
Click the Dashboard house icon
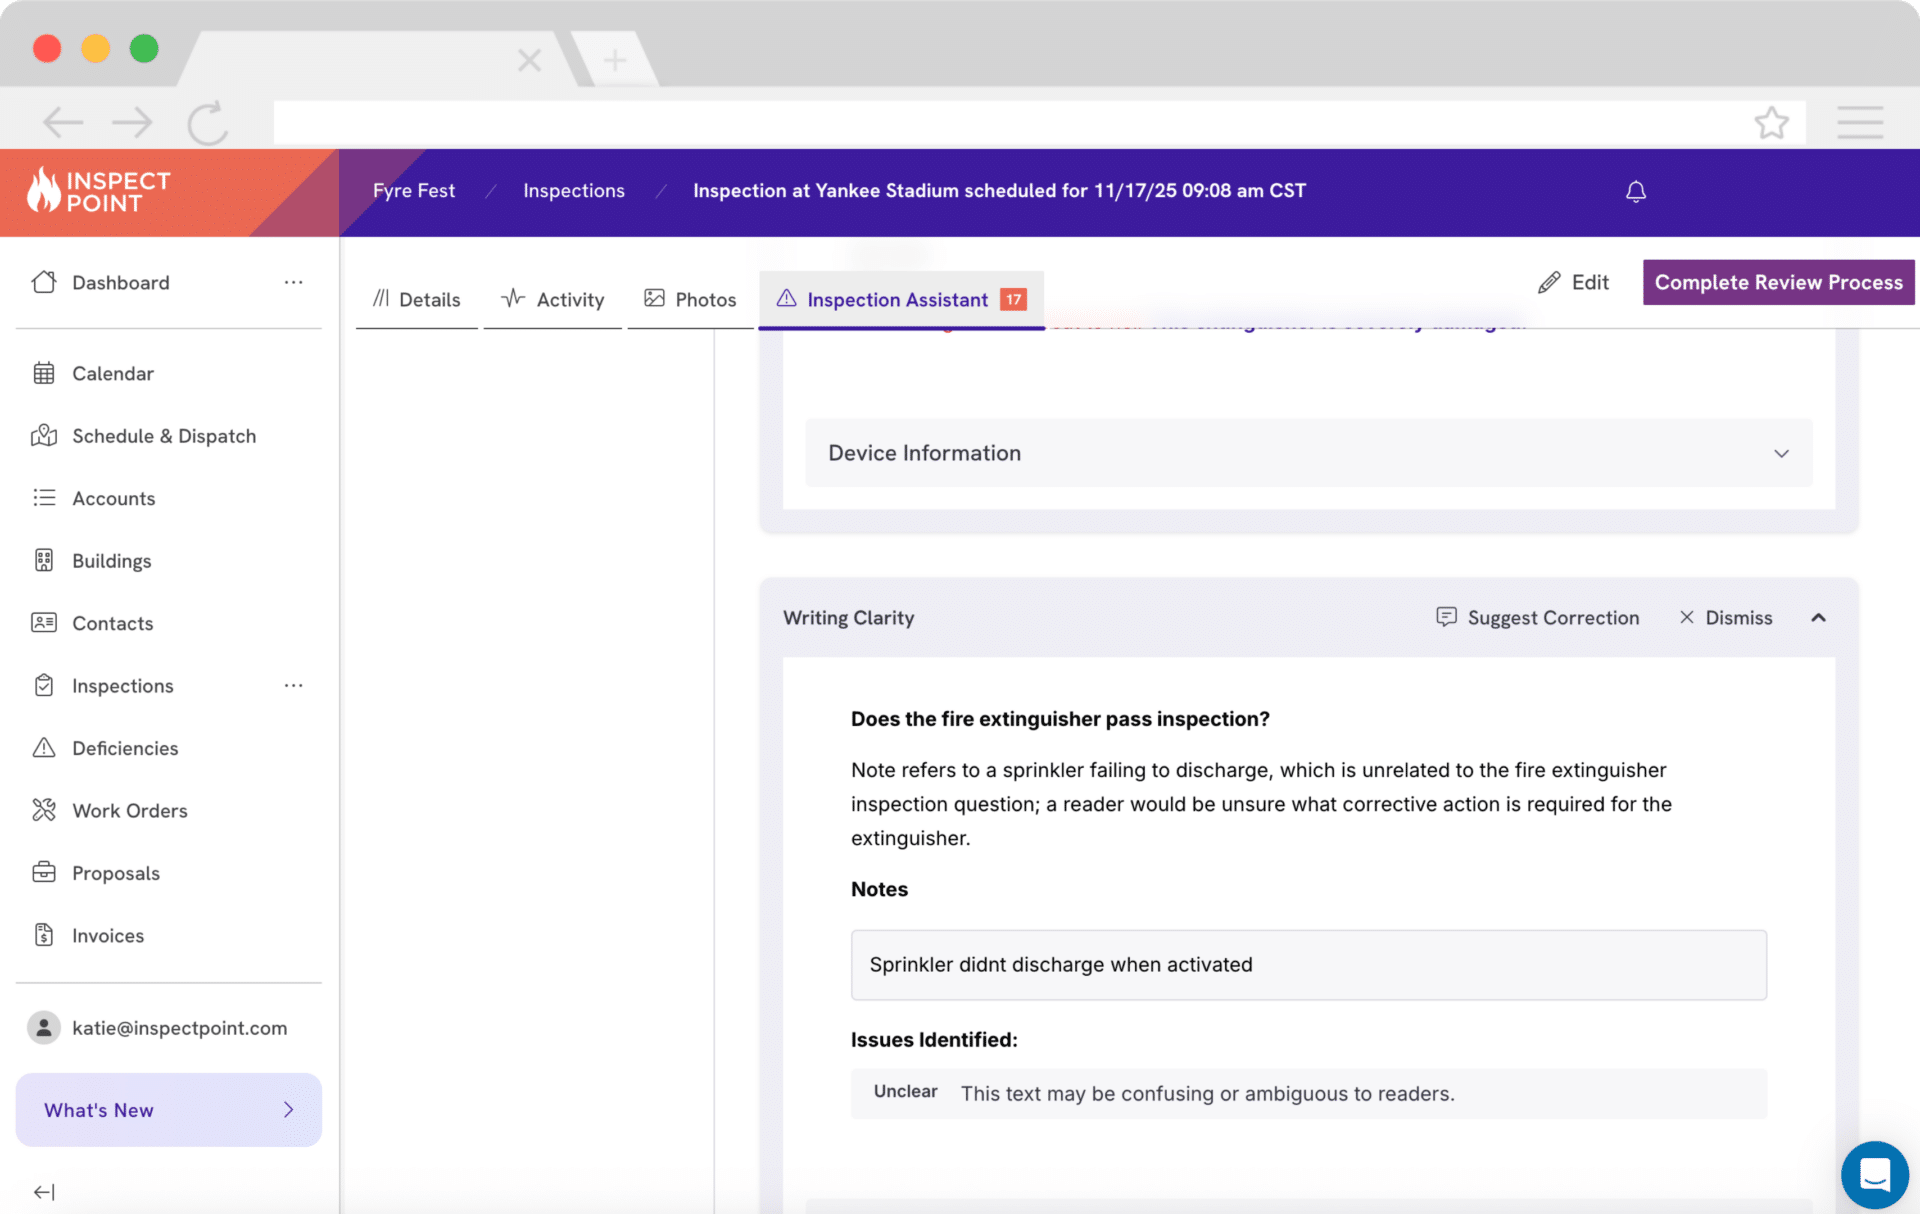tap(44, 282)
